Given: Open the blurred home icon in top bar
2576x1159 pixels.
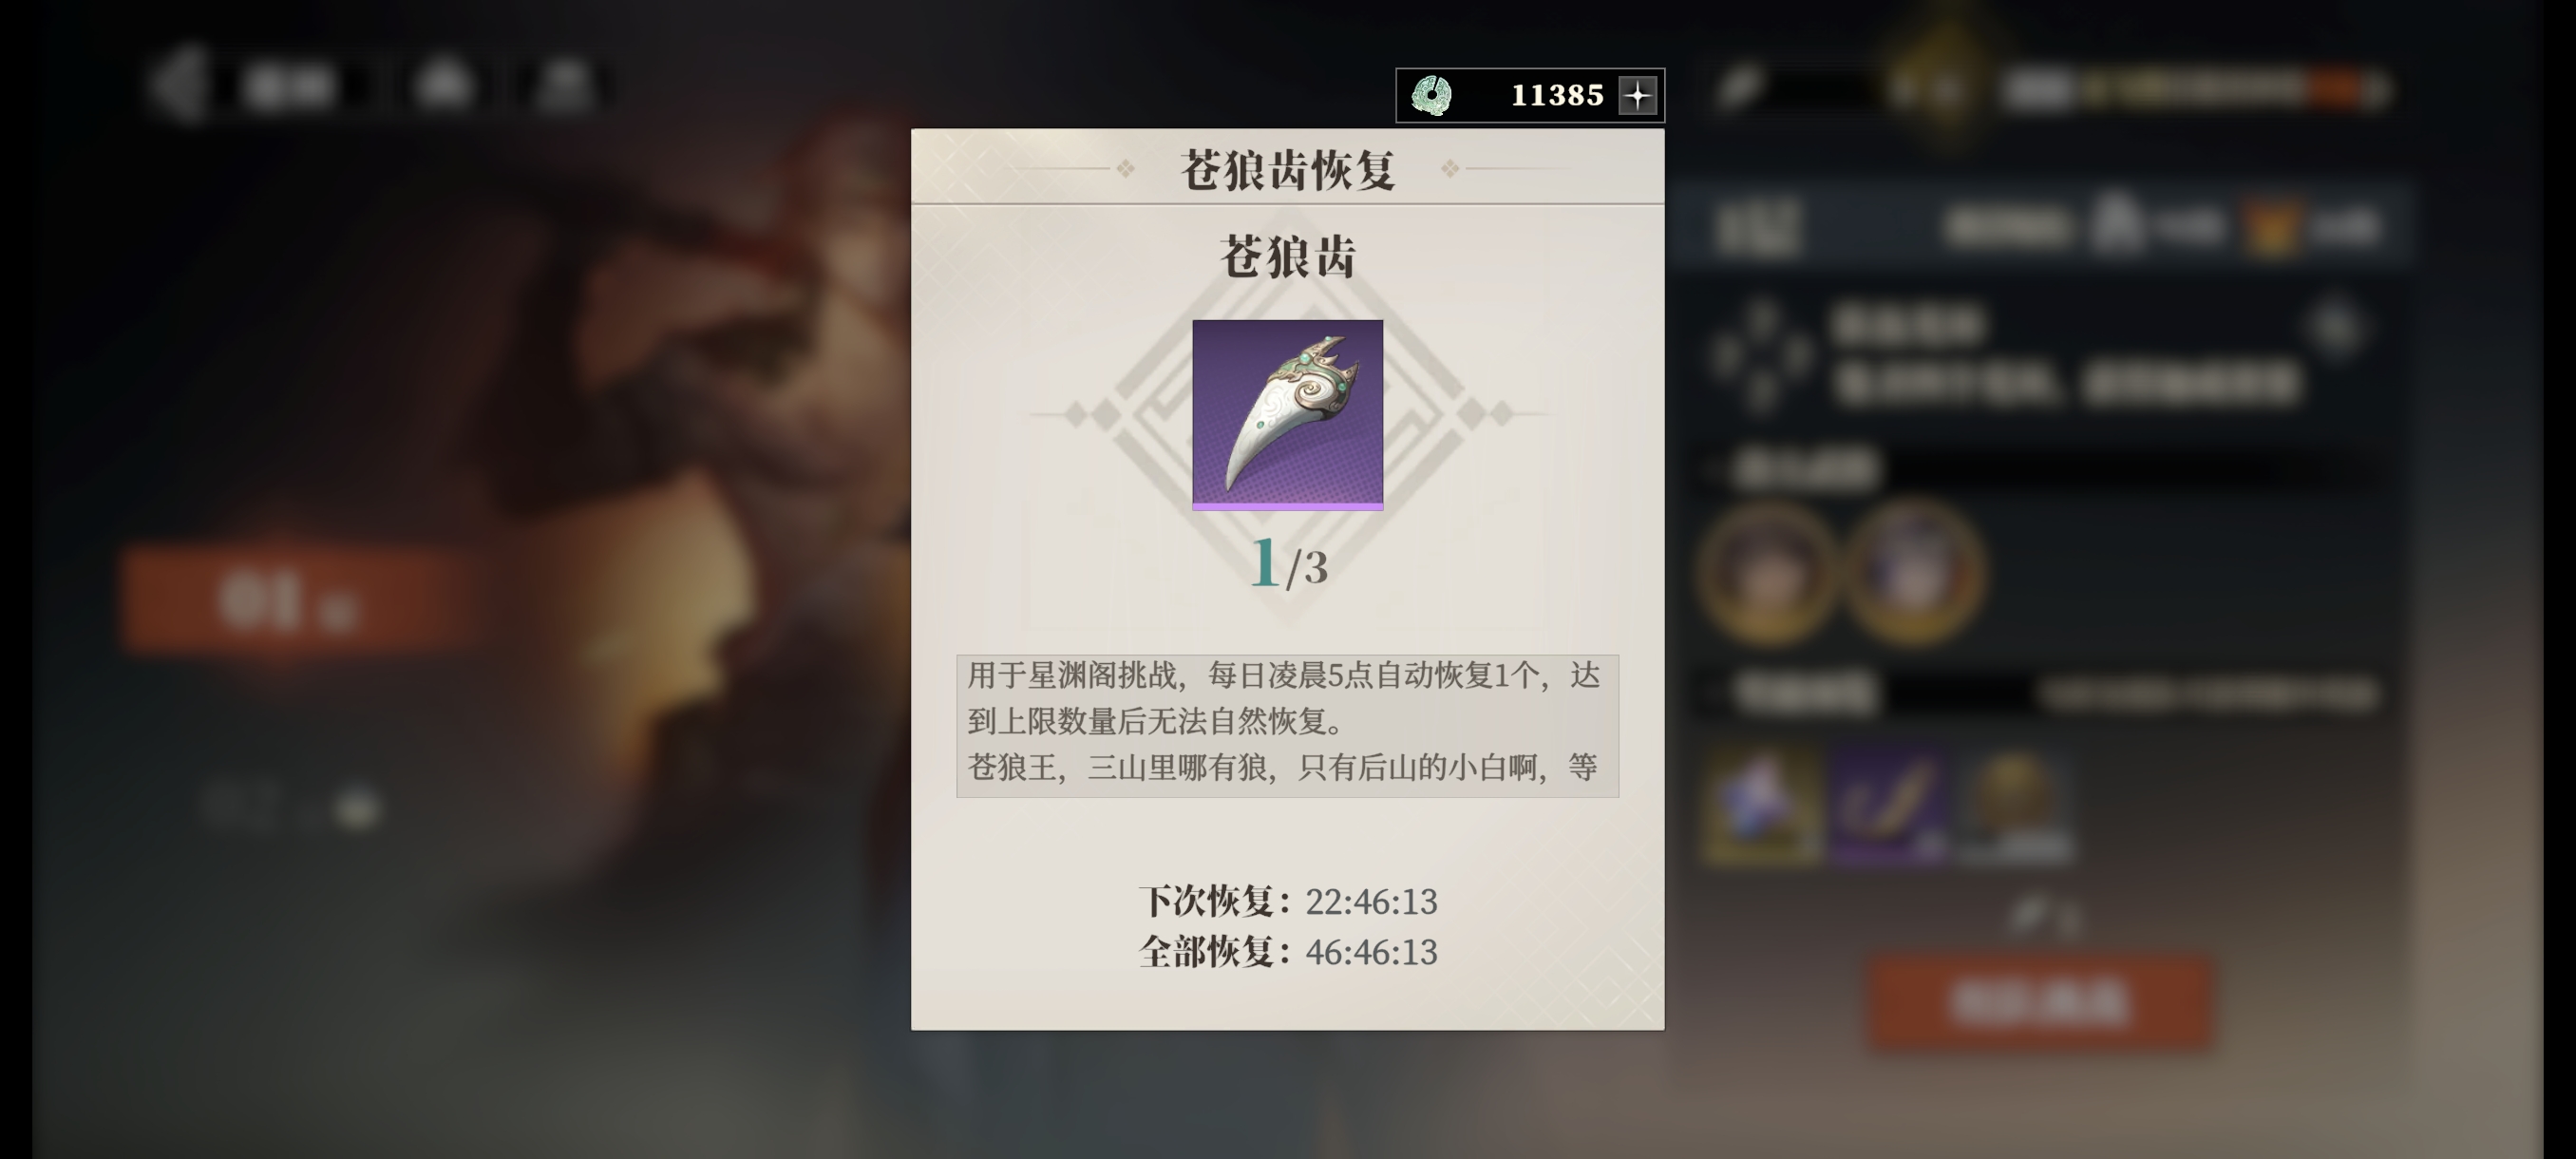Looking at the screenshot, I should (x=442, y=84).
